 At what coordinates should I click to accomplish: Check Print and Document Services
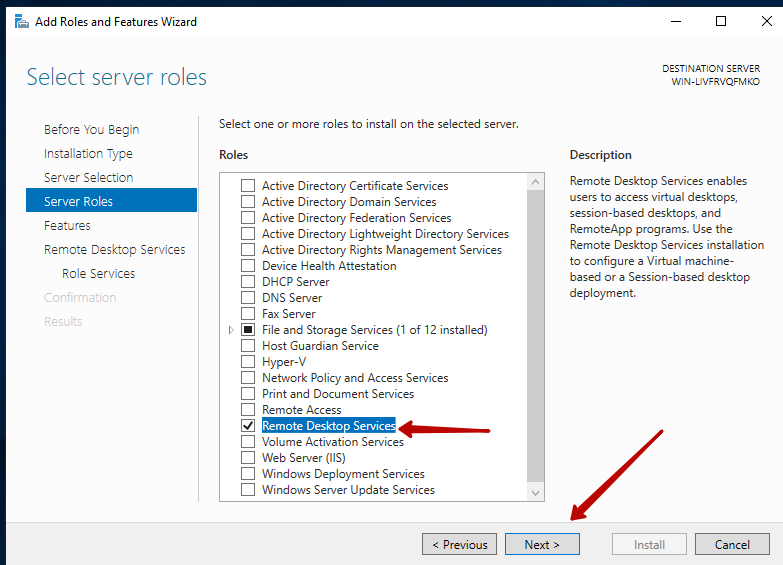tap(248, 394)
